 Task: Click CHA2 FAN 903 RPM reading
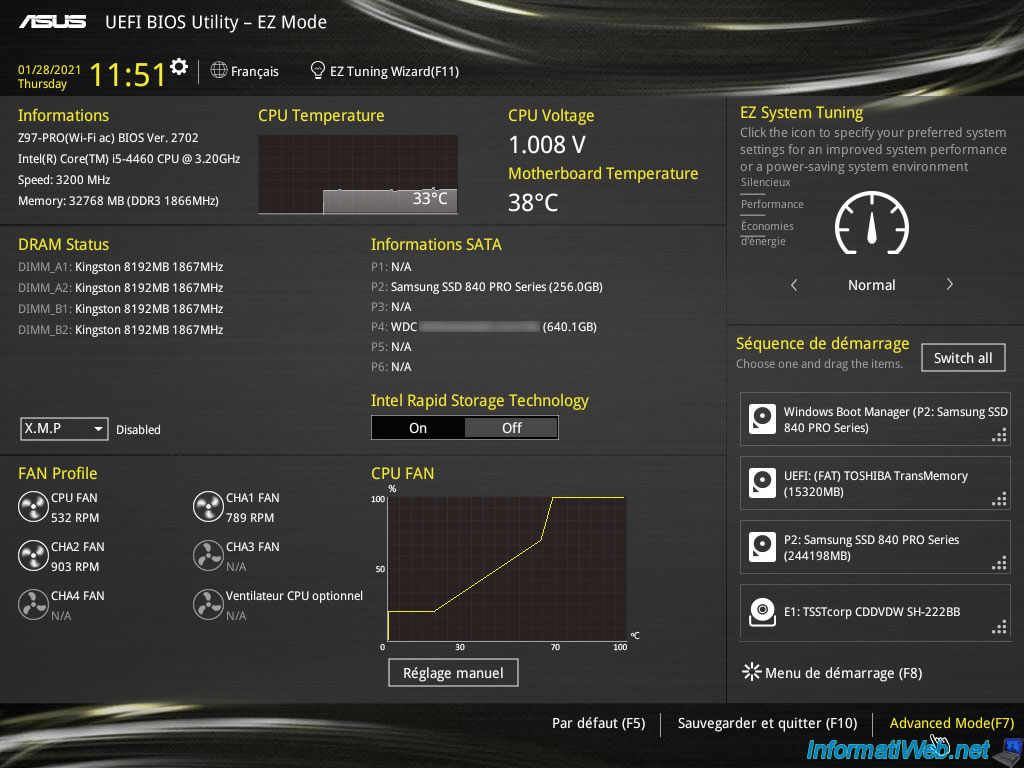(75, 567)
